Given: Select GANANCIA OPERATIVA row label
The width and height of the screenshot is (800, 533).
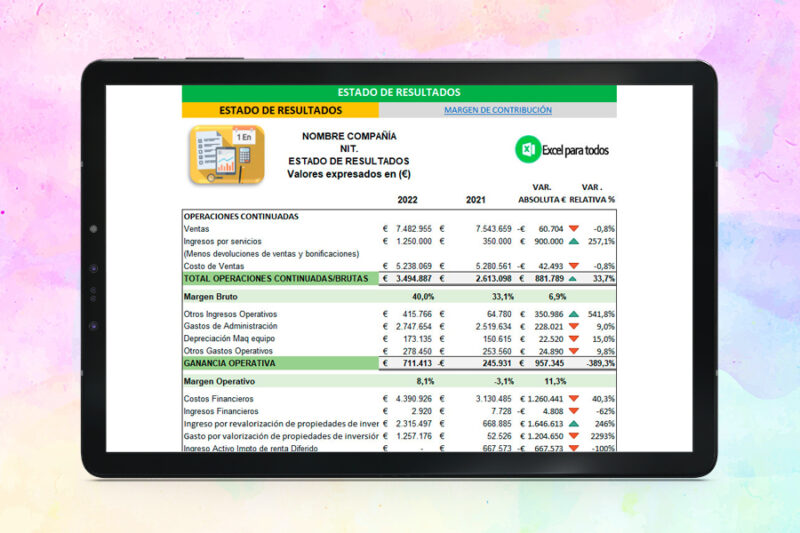Looking at the screenshot, I should pos(230,363).
